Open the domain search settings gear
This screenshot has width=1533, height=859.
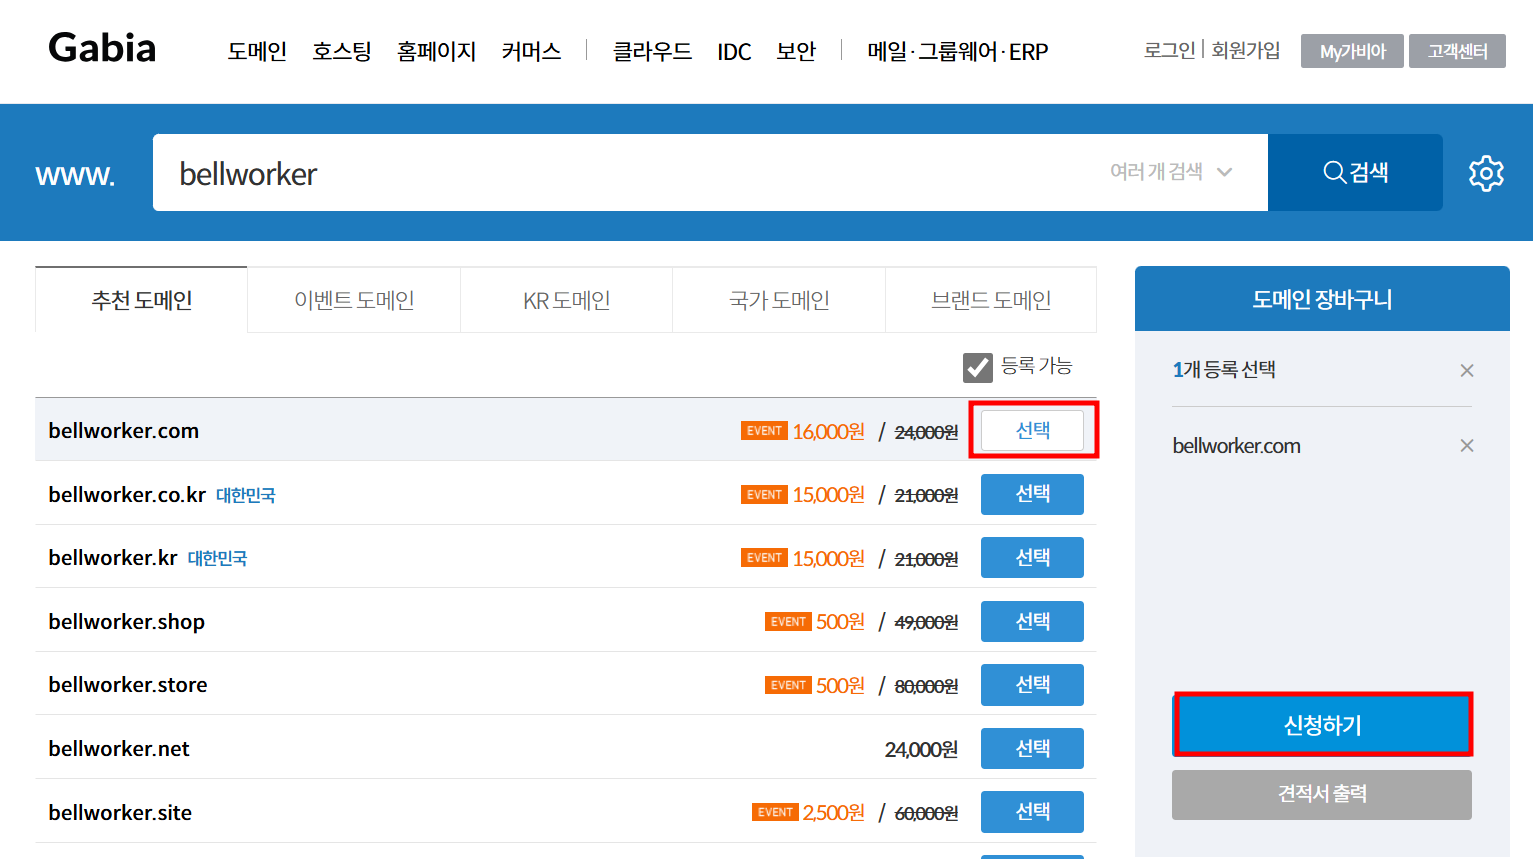click(1486, 173)
